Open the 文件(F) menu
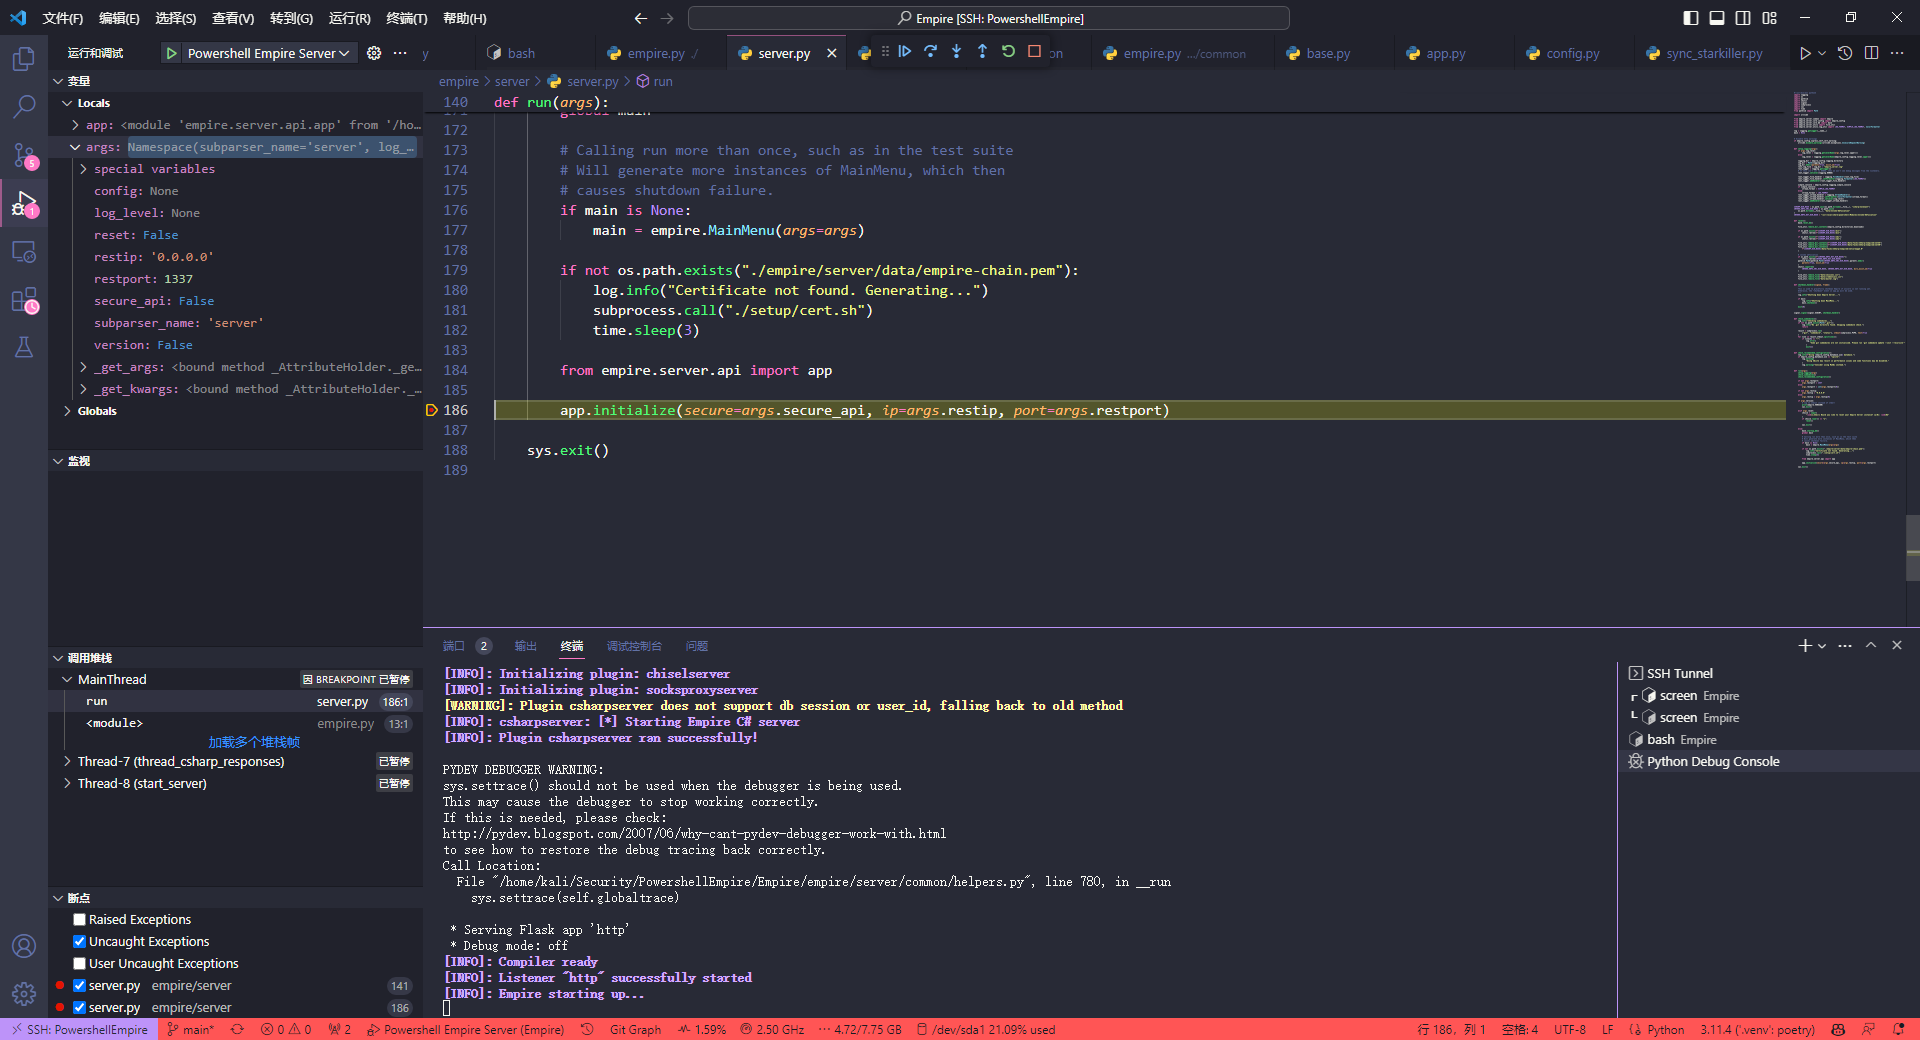This screenshot has height=1040, width=1920. pos(63,18)
